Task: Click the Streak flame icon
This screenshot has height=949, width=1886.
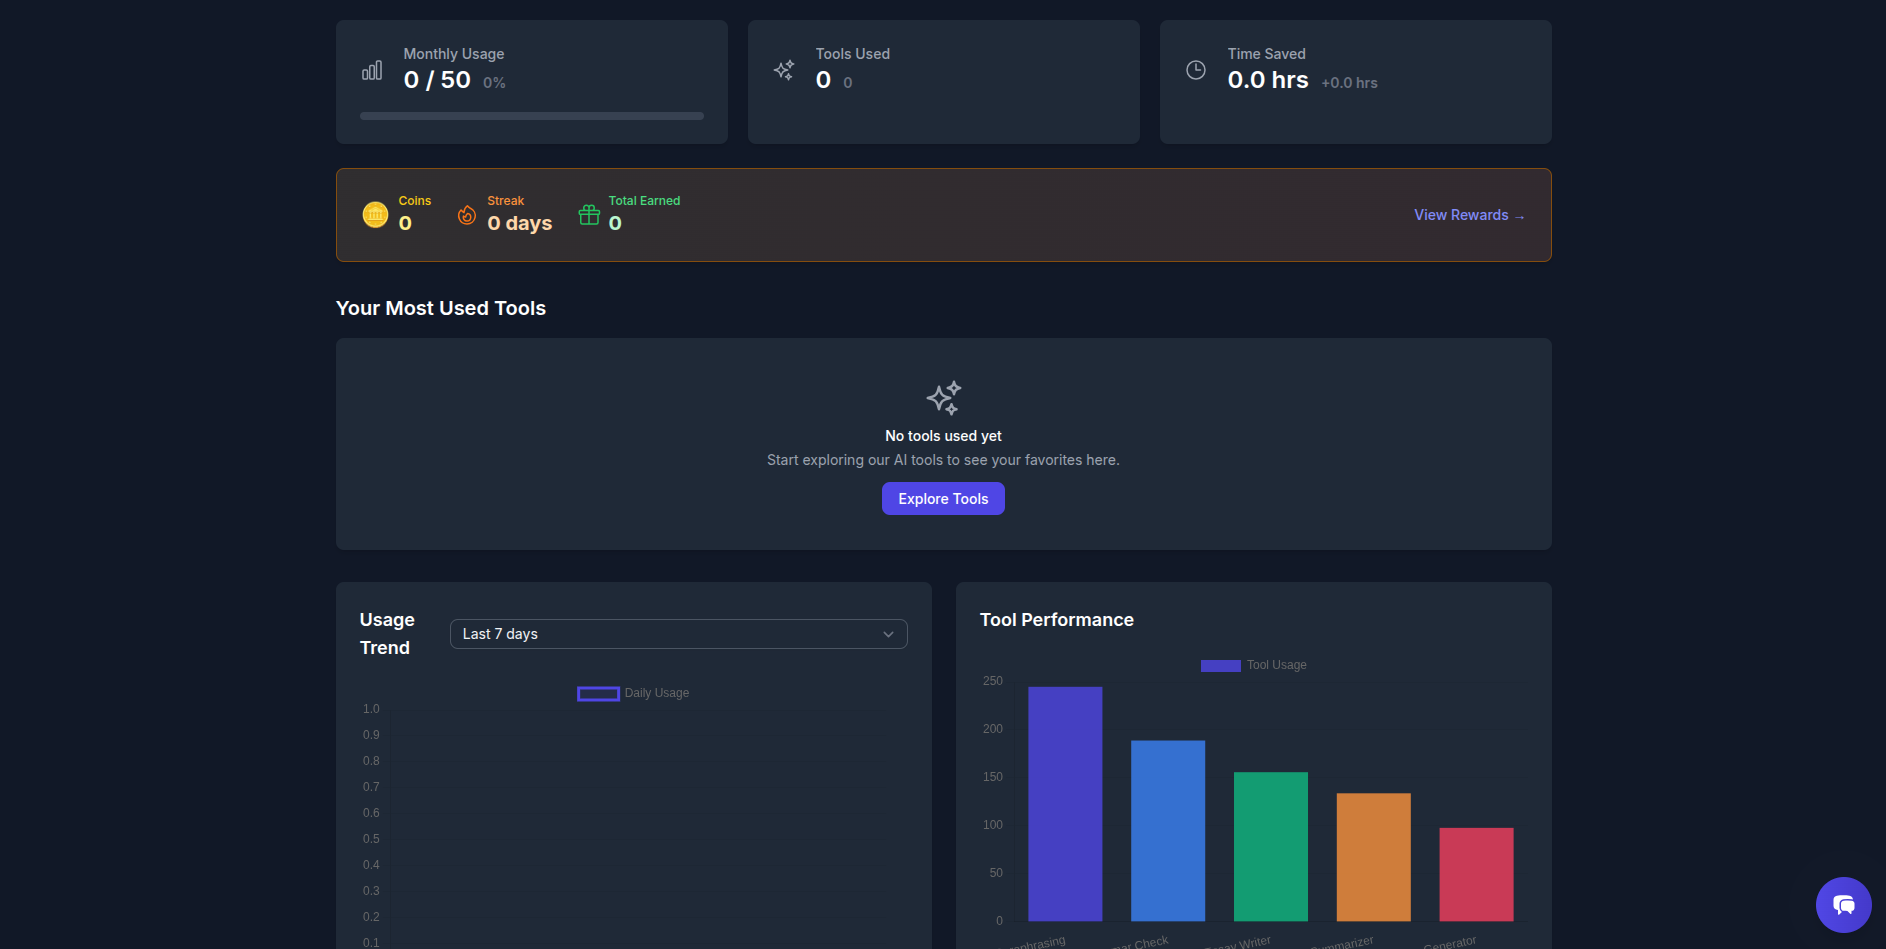Action: (x=466, y=214)
